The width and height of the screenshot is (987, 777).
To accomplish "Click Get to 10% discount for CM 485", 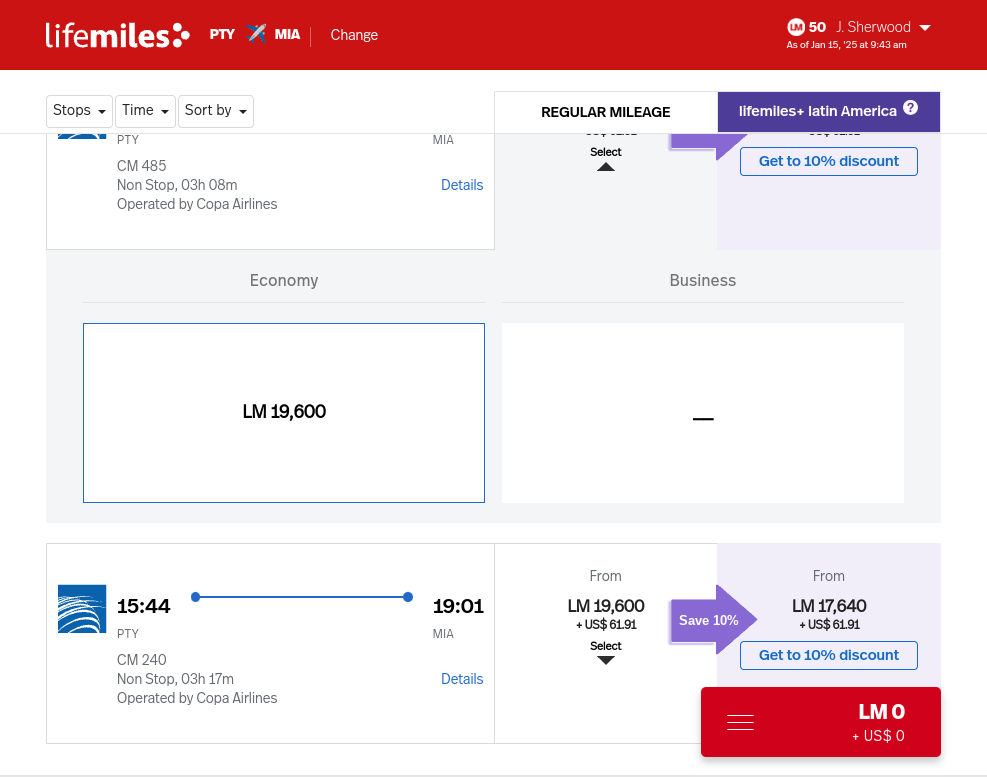I will [x=828, y=161].
